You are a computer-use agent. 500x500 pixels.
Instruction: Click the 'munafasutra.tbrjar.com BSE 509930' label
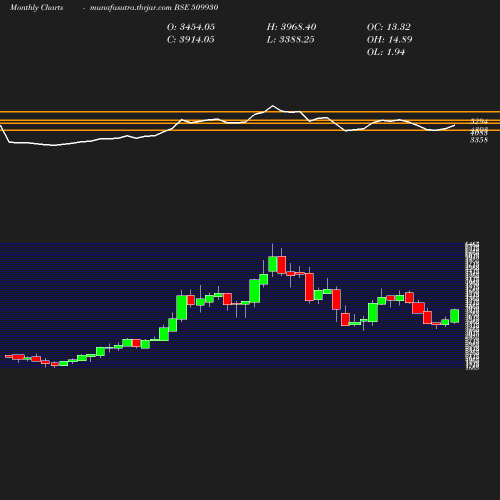click(x=154, y=7)
